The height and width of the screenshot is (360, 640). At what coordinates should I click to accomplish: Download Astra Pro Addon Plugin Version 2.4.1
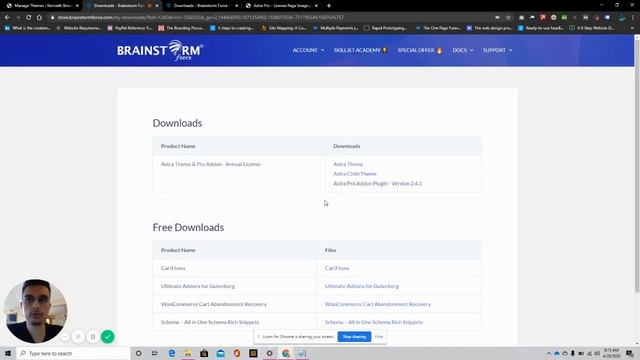tap(378, 184)
